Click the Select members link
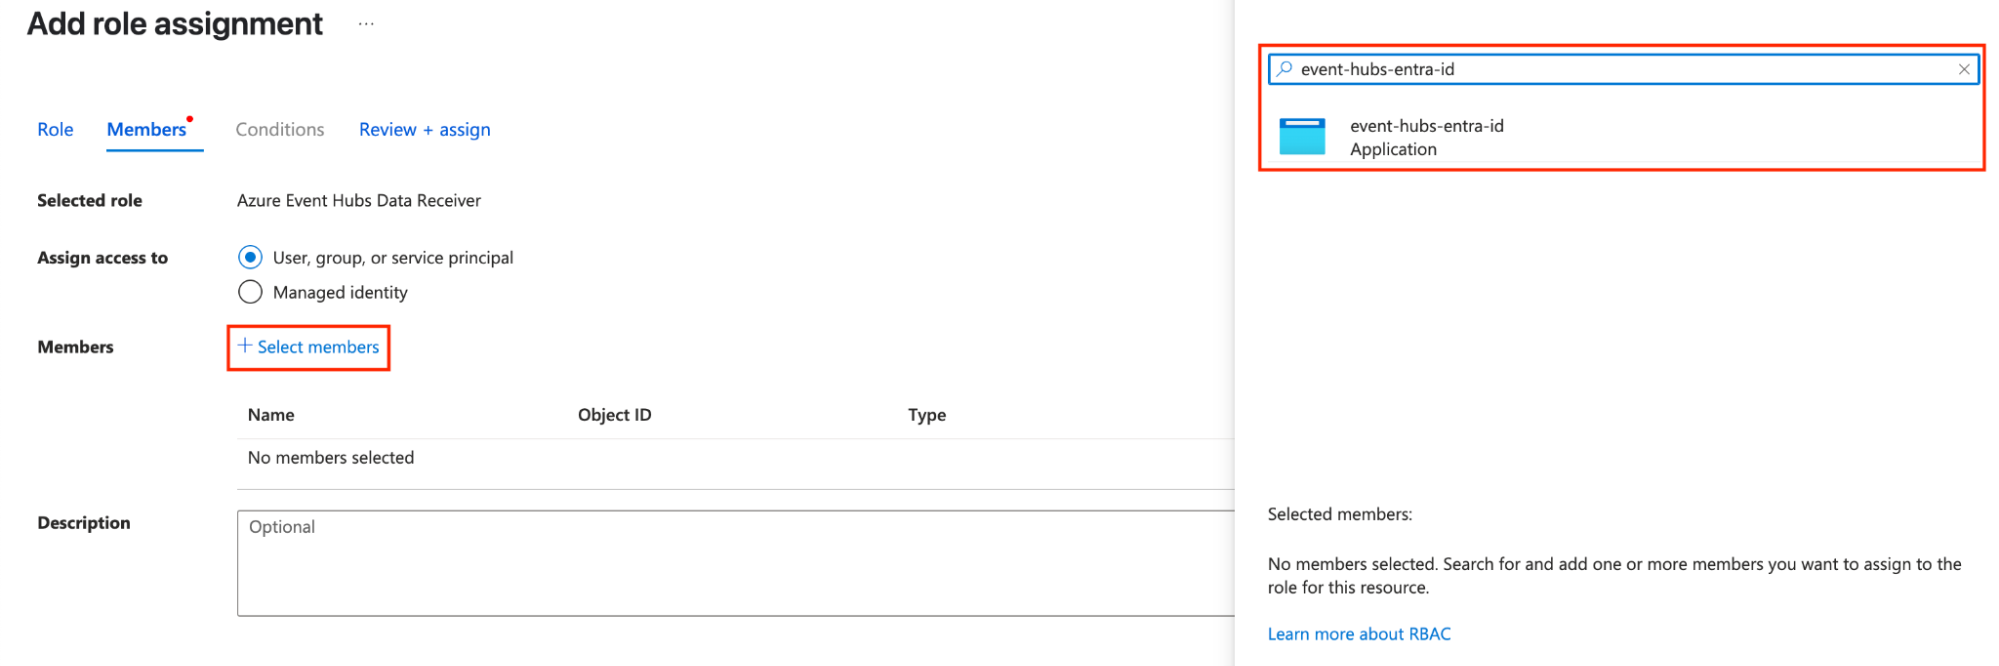Viewport: 1999px width, 666px height. (x=318, y=347)
